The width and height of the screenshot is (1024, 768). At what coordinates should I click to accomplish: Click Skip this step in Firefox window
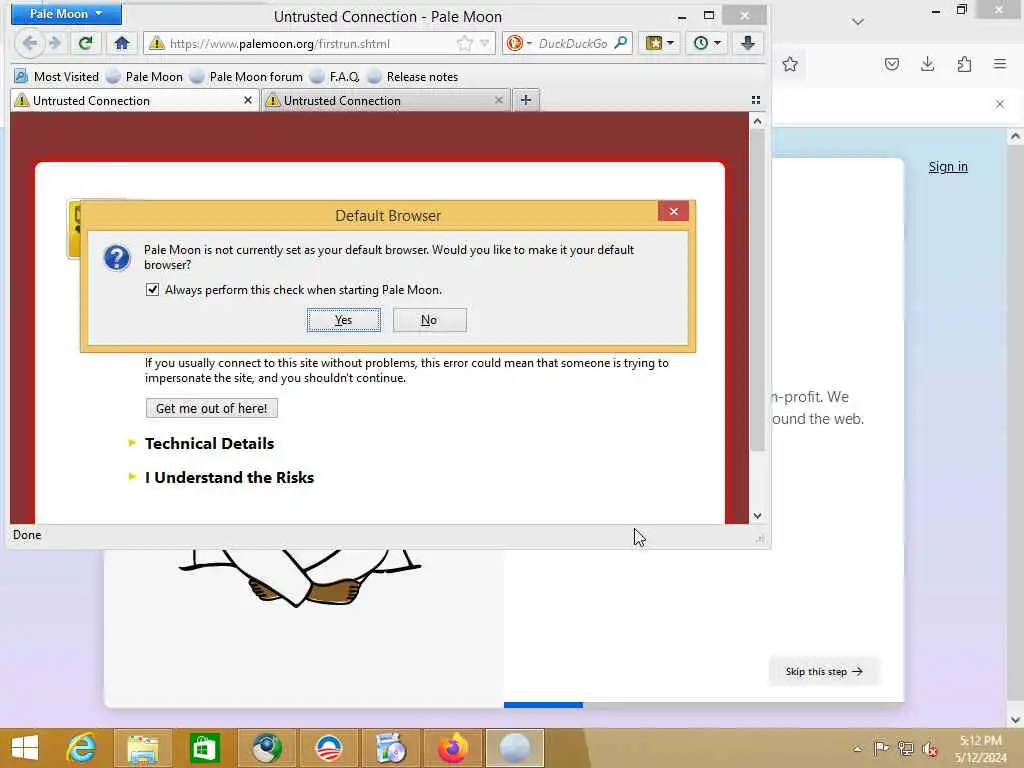[824, 671]
